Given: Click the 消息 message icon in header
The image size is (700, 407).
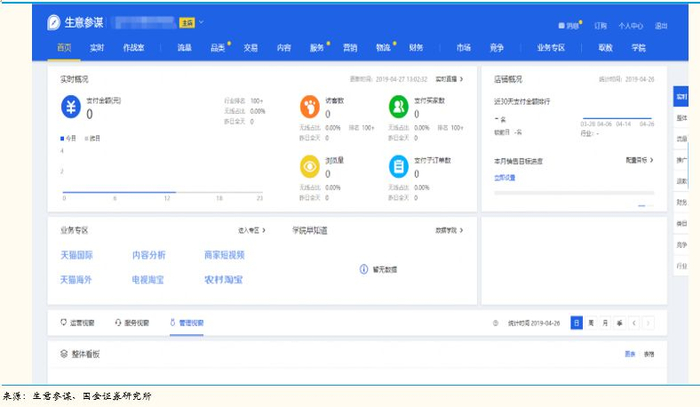Looking at the screenshot, I should 561,26.
